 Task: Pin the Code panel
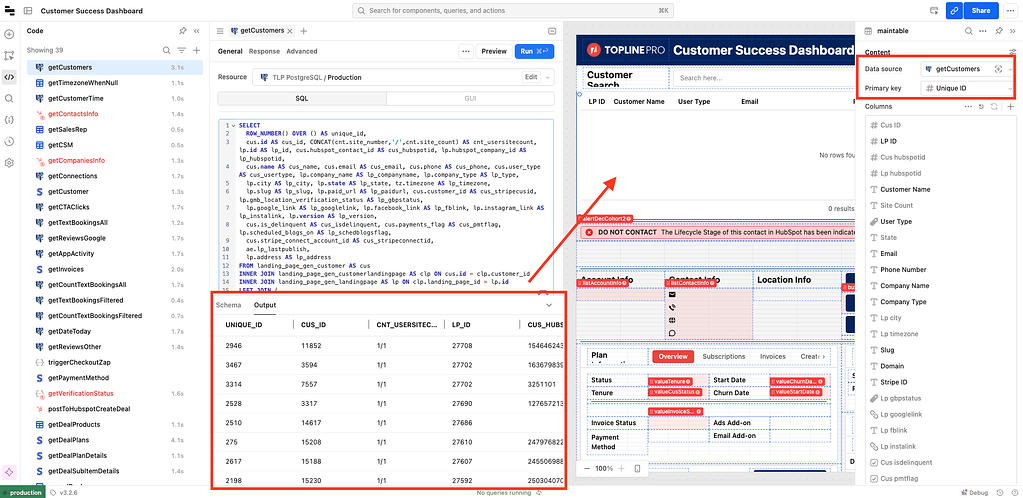coord(181,31)
